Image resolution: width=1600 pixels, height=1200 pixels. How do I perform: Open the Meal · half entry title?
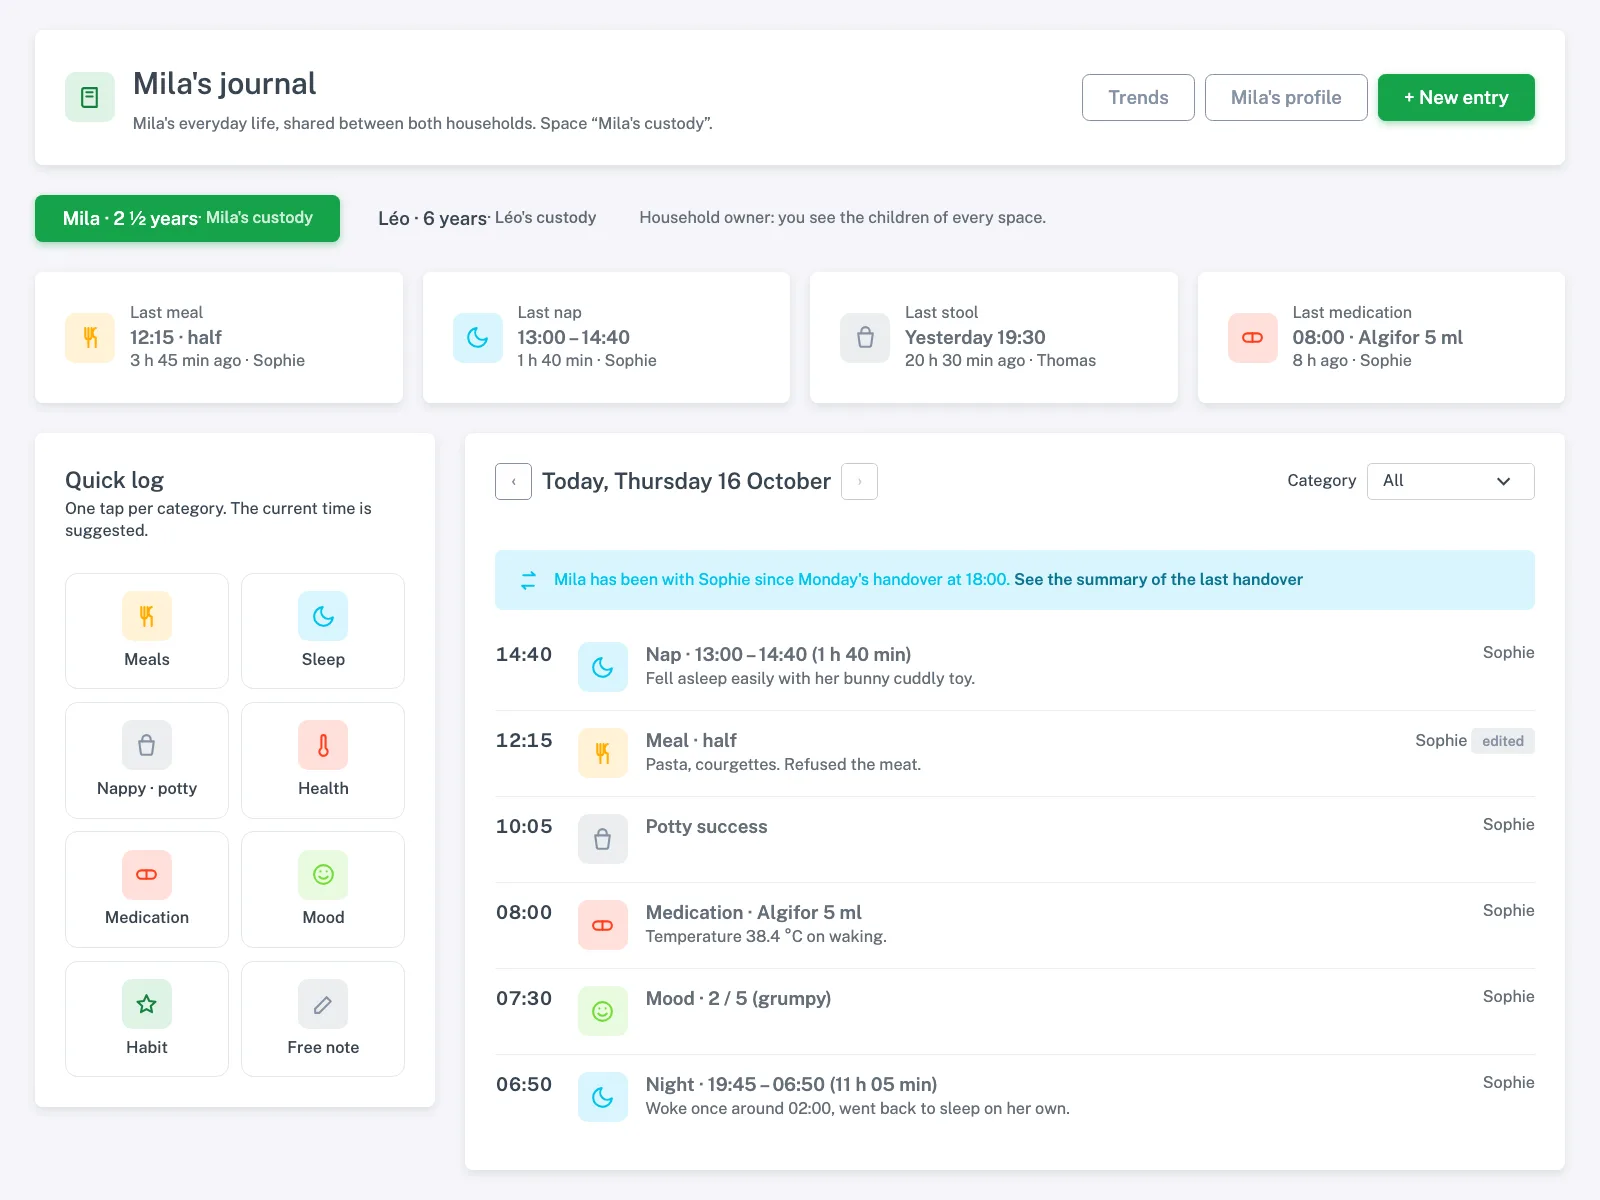691,740
